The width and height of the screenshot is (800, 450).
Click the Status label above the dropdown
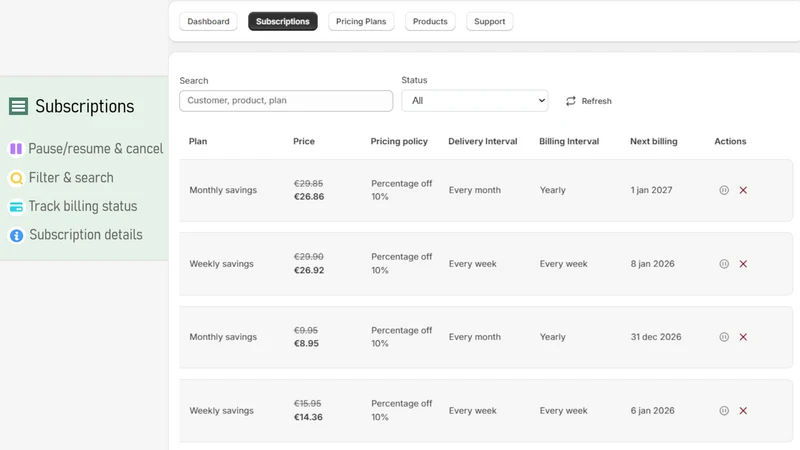(414, 80)
